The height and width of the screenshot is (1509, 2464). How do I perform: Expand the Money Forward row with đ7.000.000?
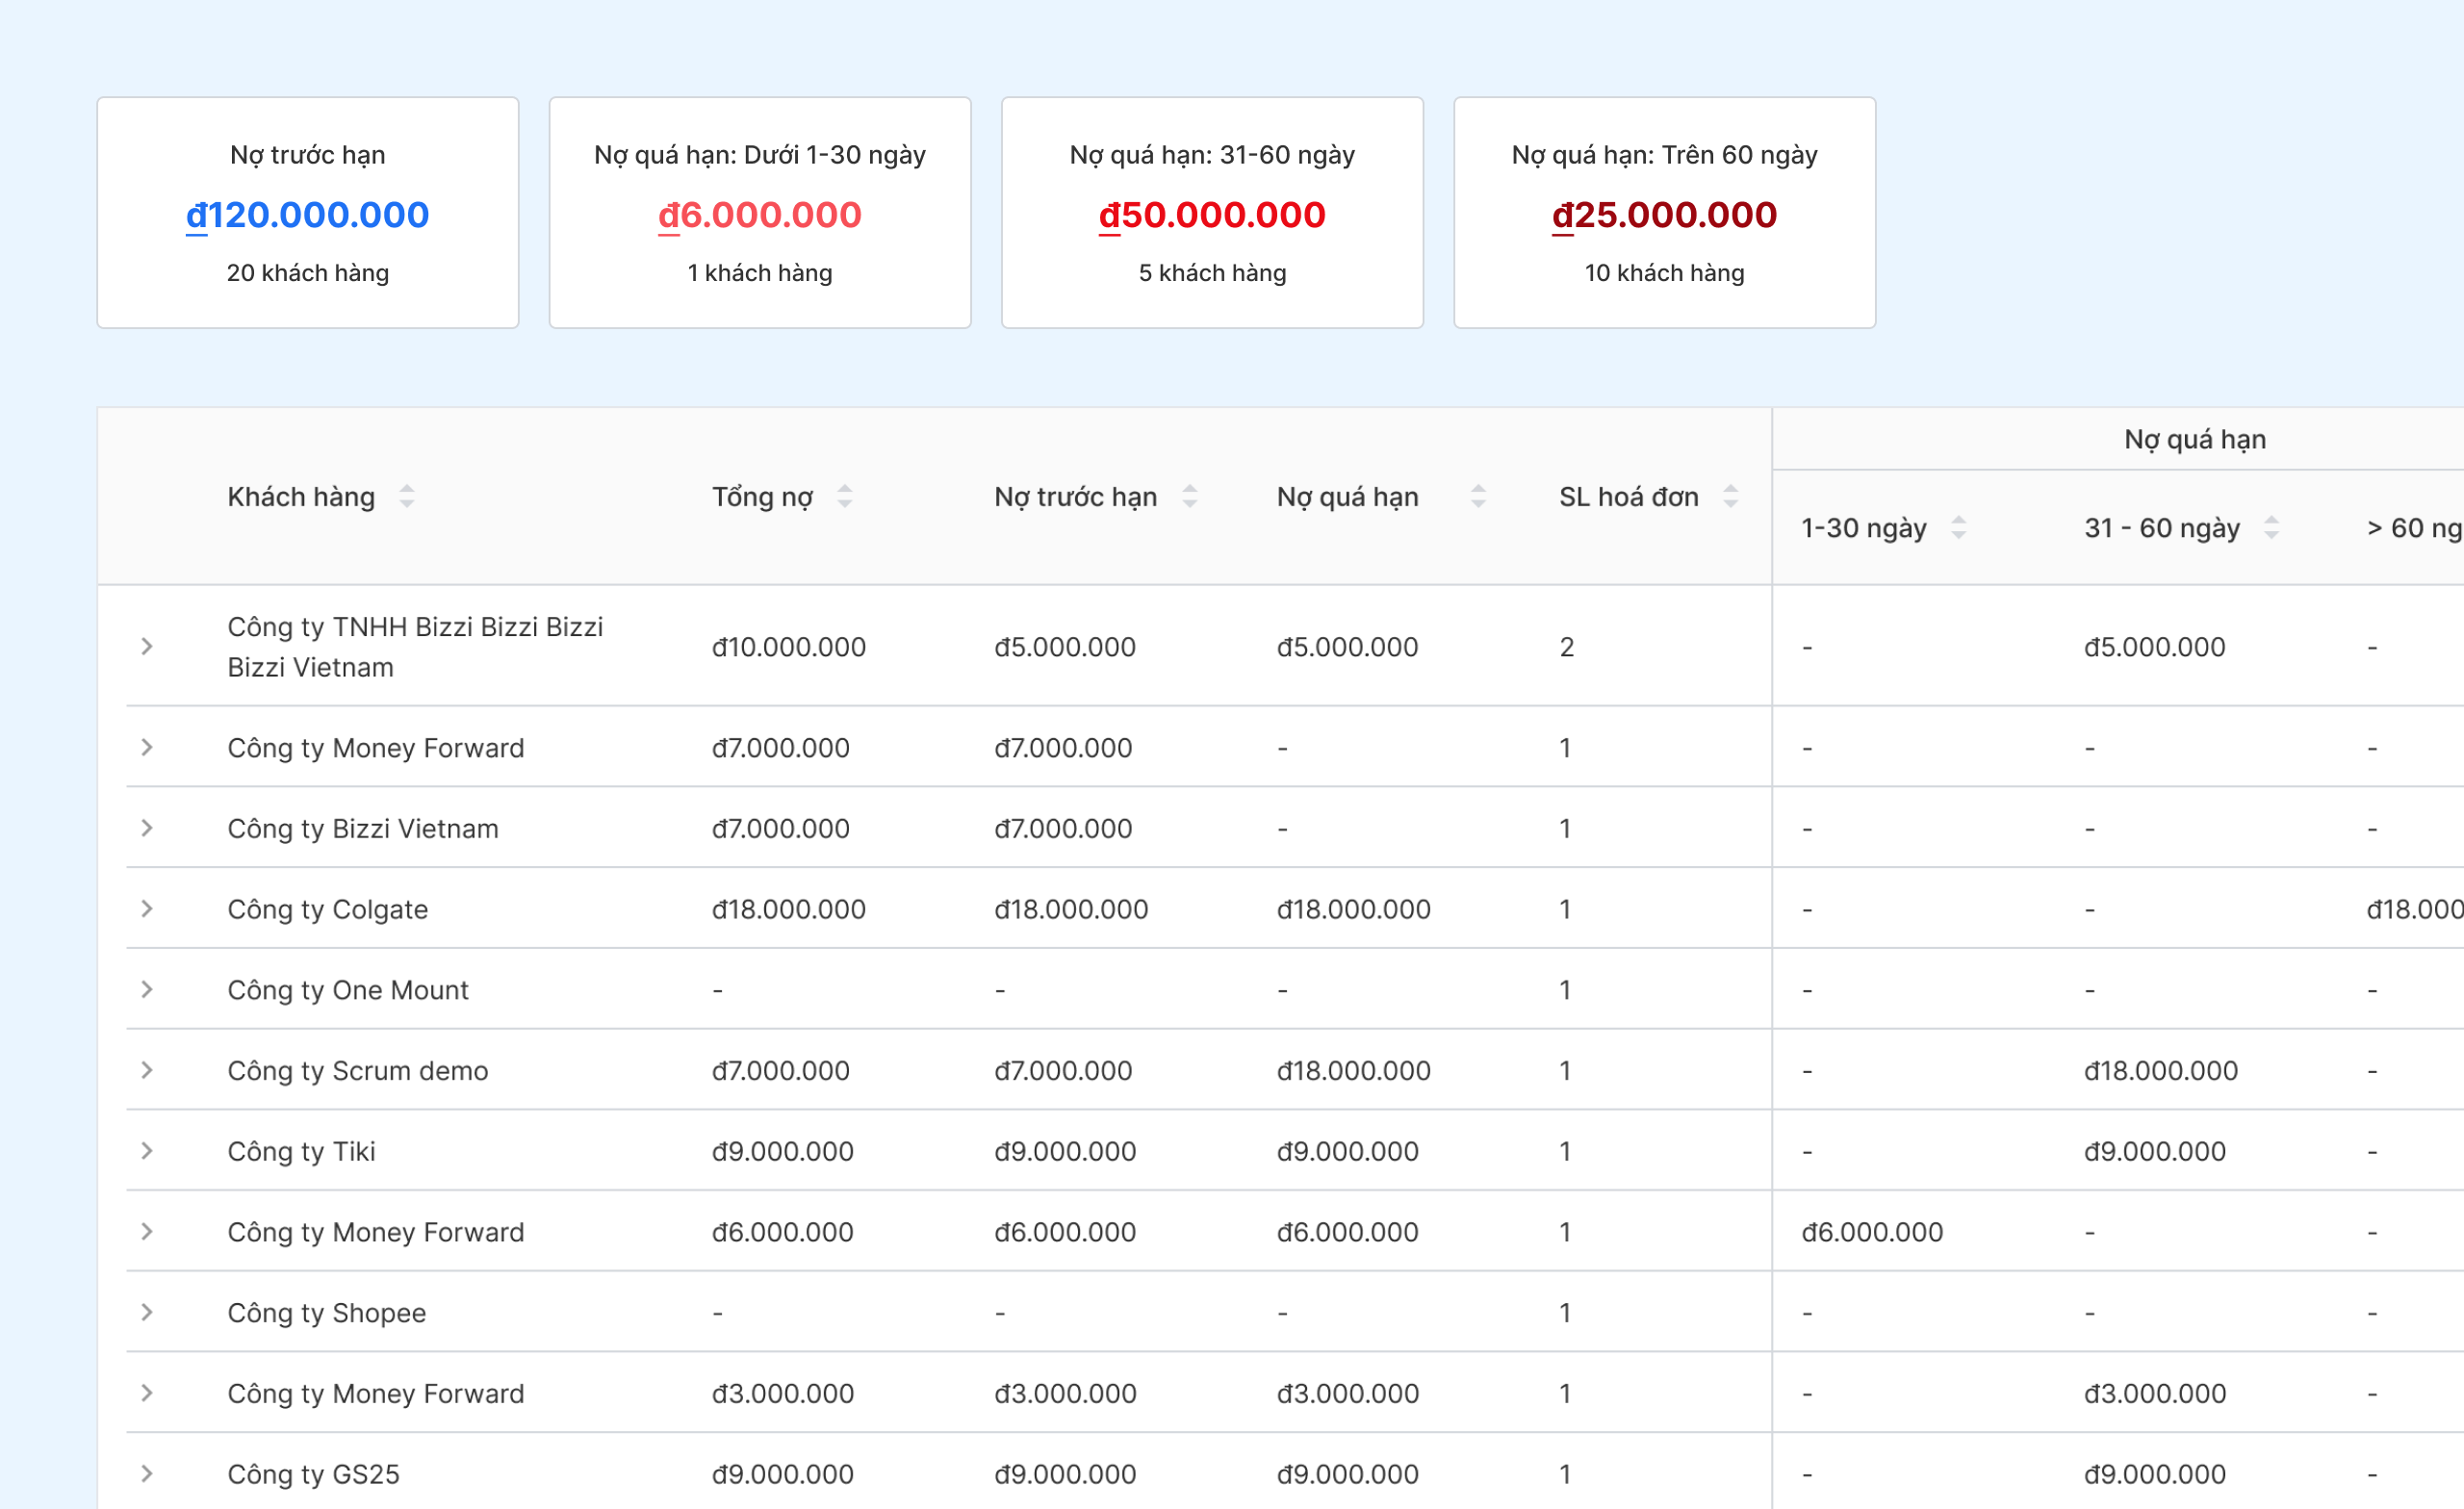coord(147,748)
